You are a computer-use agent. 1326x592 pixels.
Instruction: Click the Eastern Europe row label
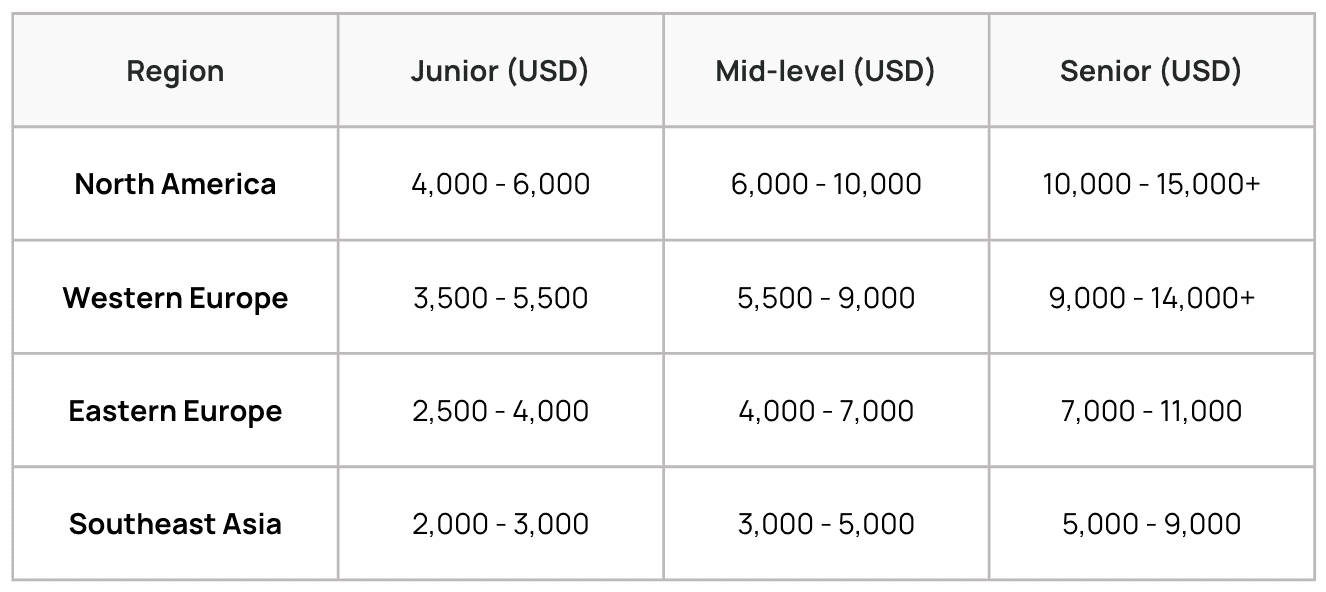[x=175, y=410]
